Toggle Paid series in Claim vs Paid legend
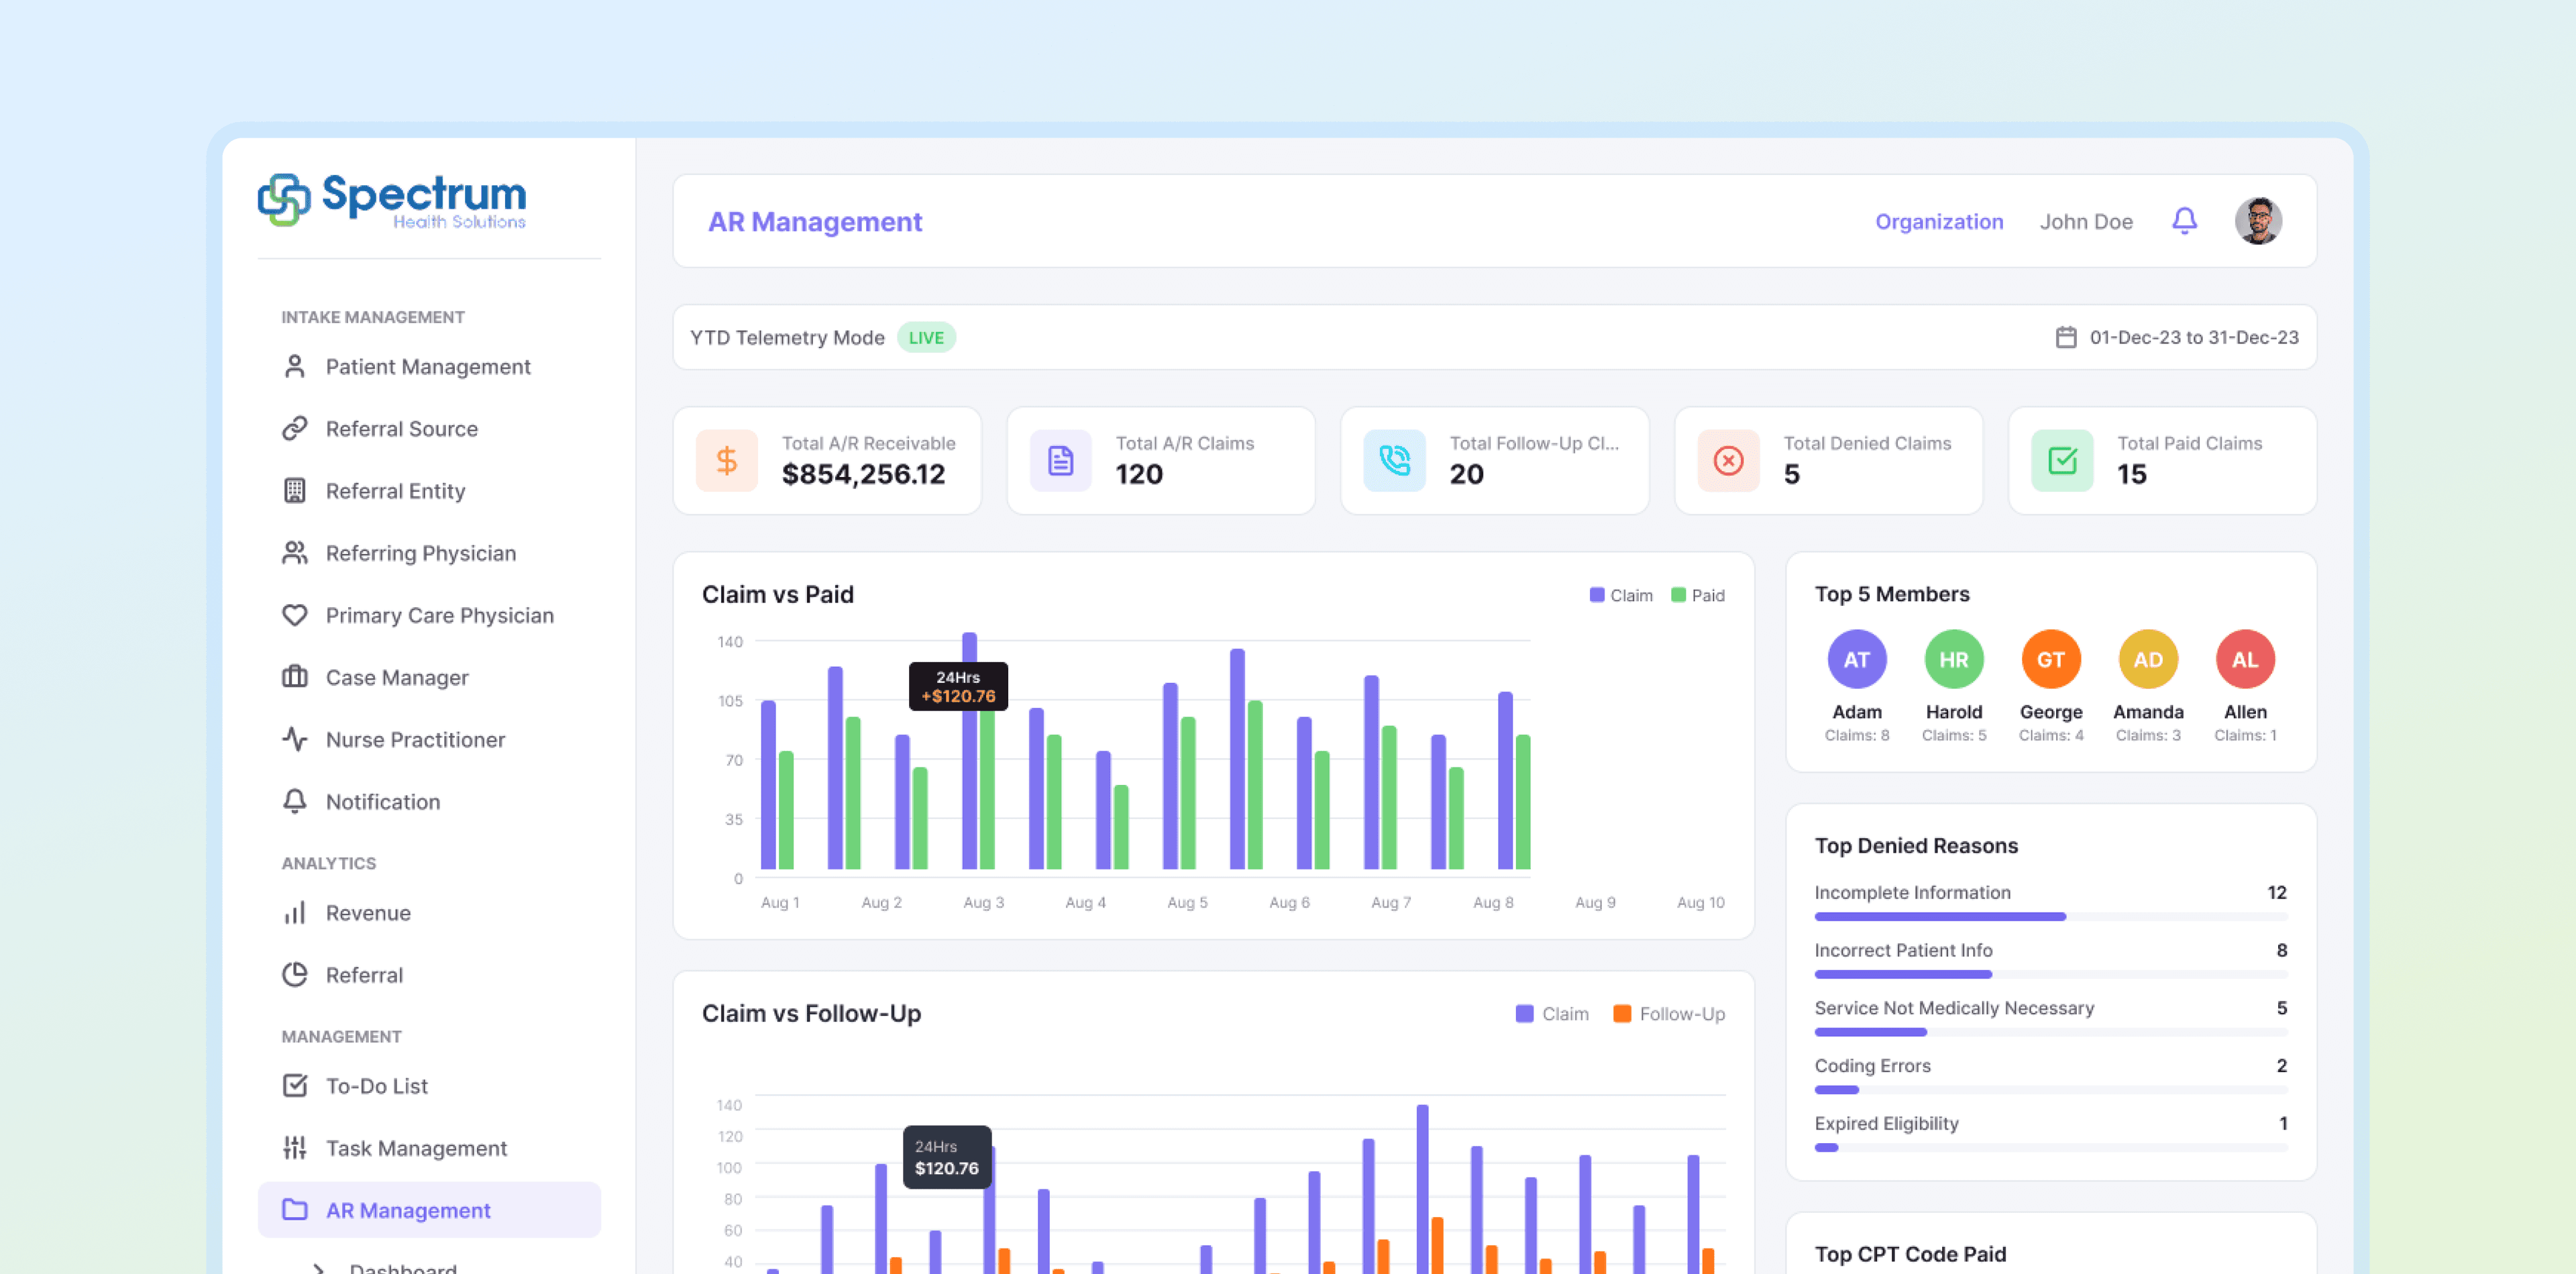 (x=1698, y=595)
